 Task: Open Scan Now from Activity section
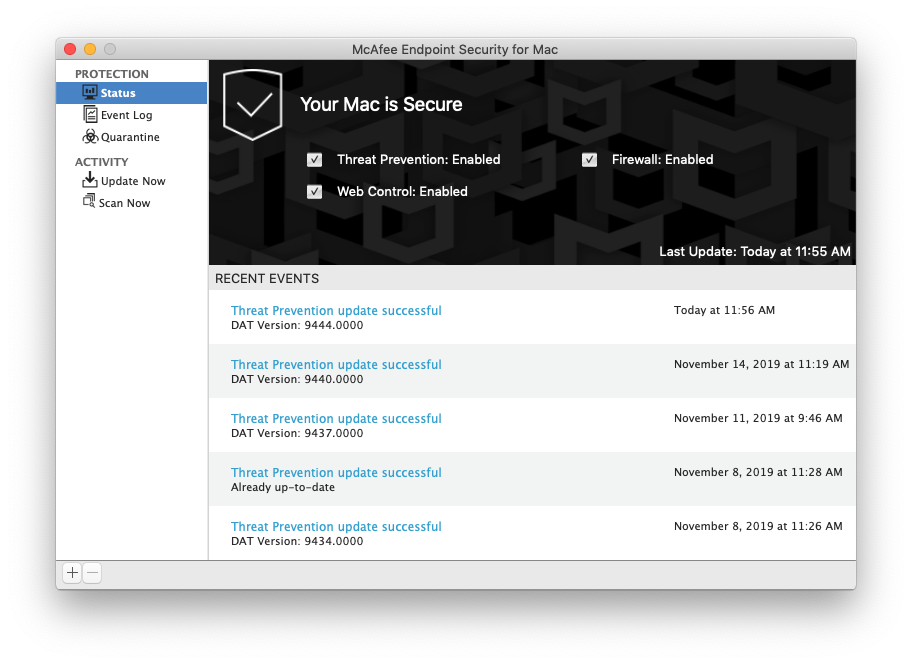124,203
